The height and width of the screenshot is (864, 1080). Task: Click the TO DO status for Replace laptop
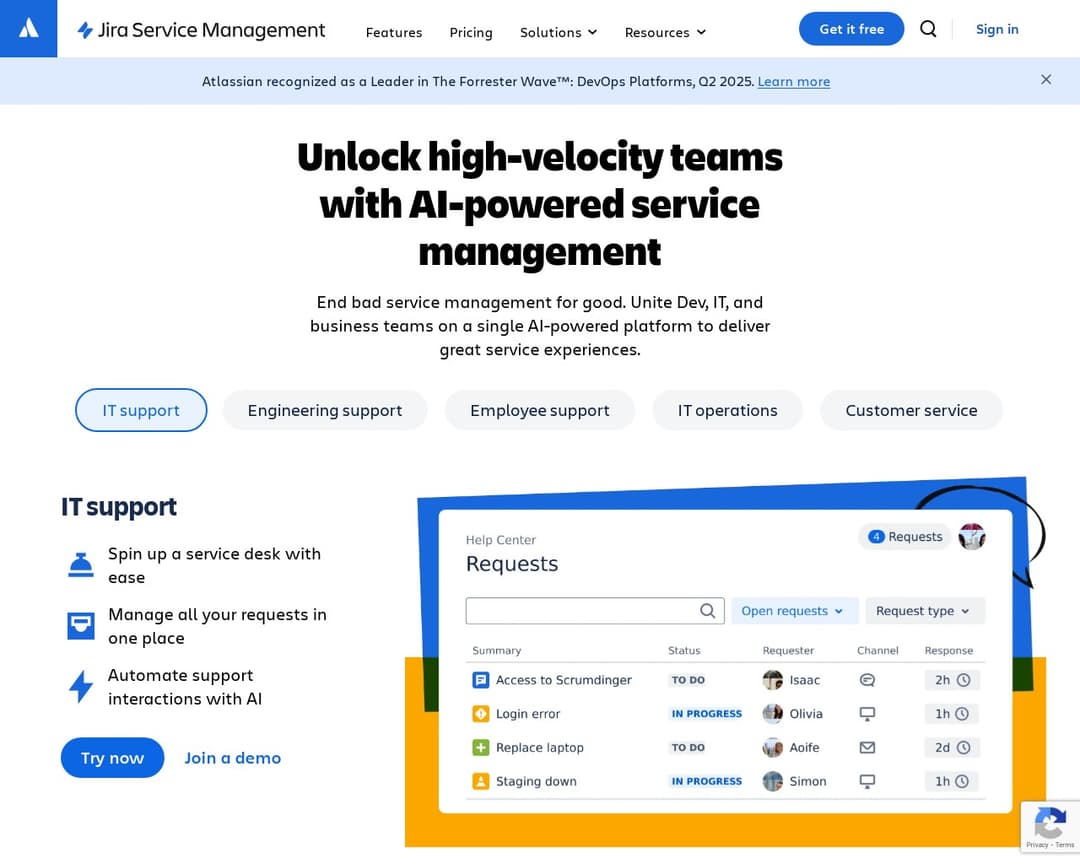[x=688, y=748]
